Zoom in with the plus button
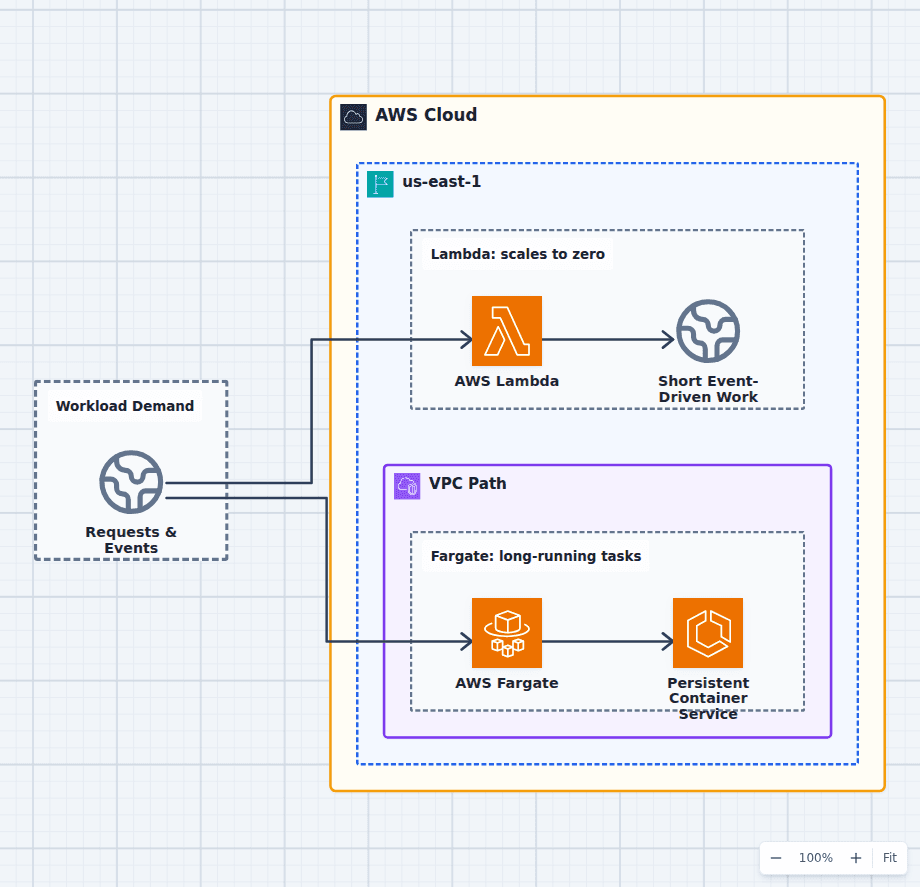The image size is (920, 887). [855, 858]
